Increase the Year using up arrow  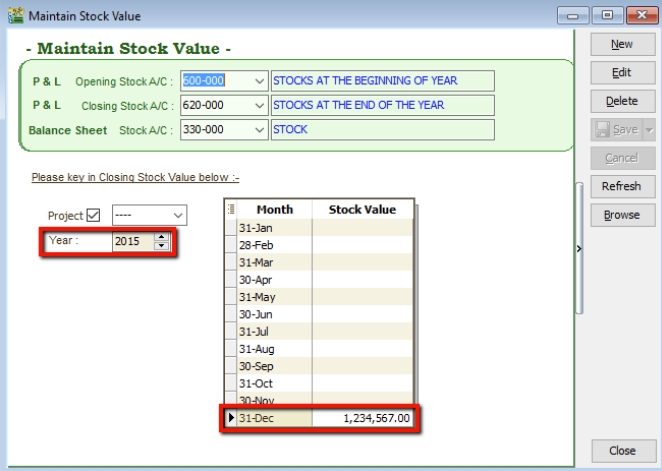pos(161,237)
